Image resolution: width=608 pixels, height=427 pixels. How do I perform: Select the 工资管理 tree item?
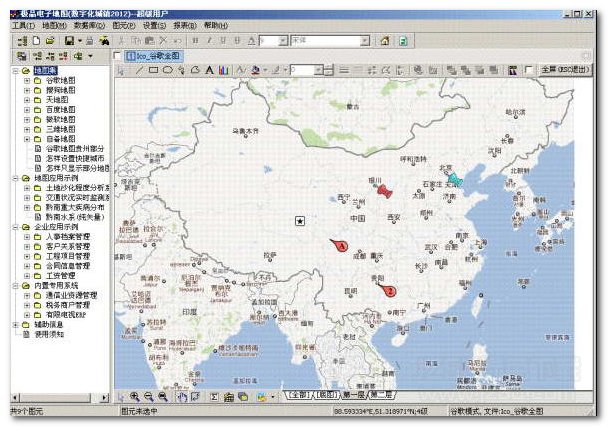point(60,276)
